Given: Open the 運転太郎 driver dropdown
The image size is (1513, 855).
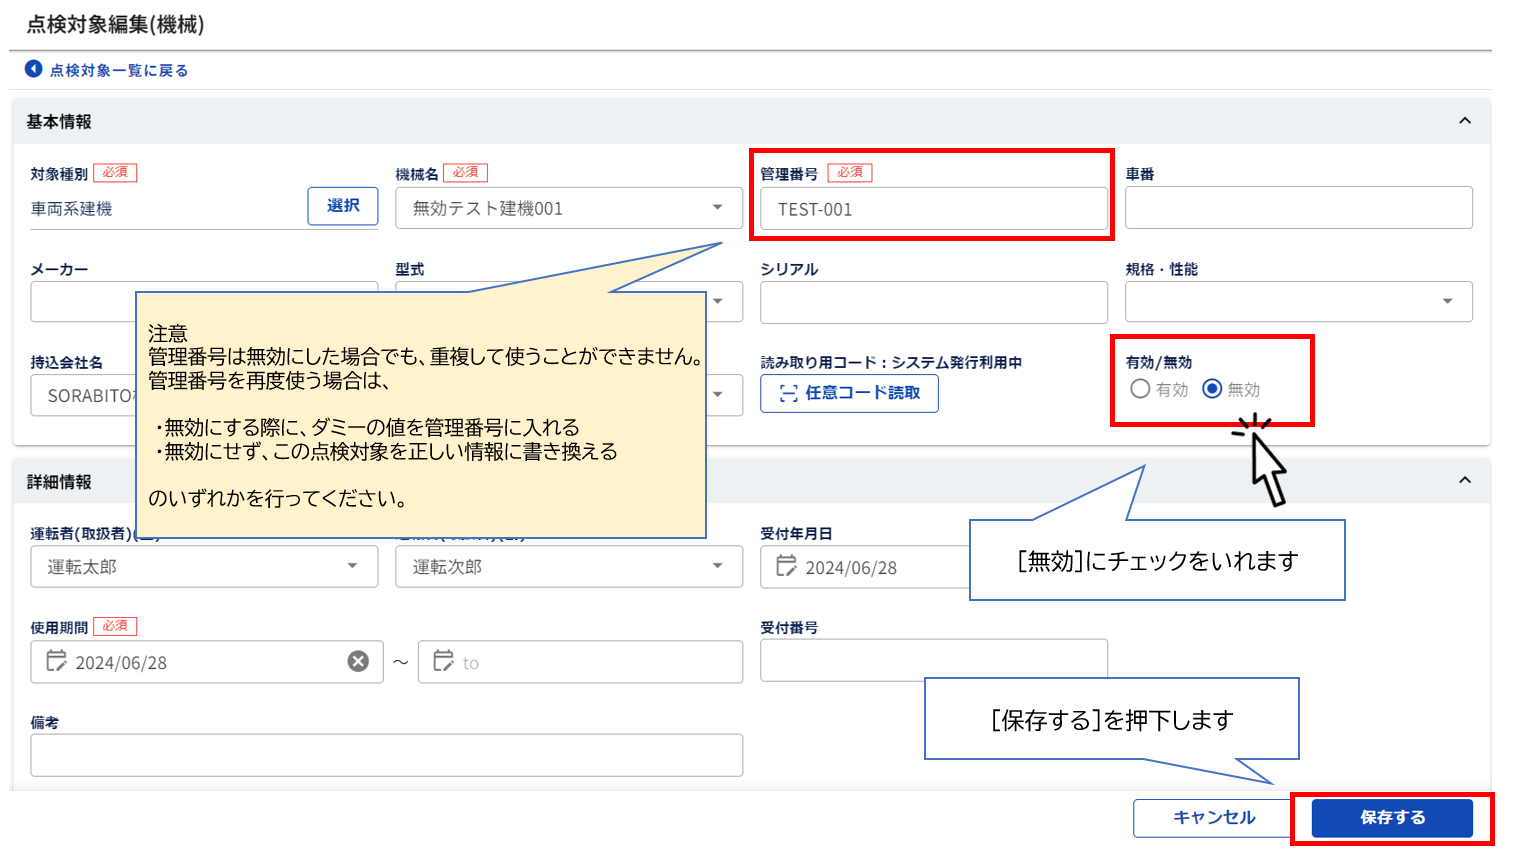Looking at the screenshot, I should click(x=352, y=566).
